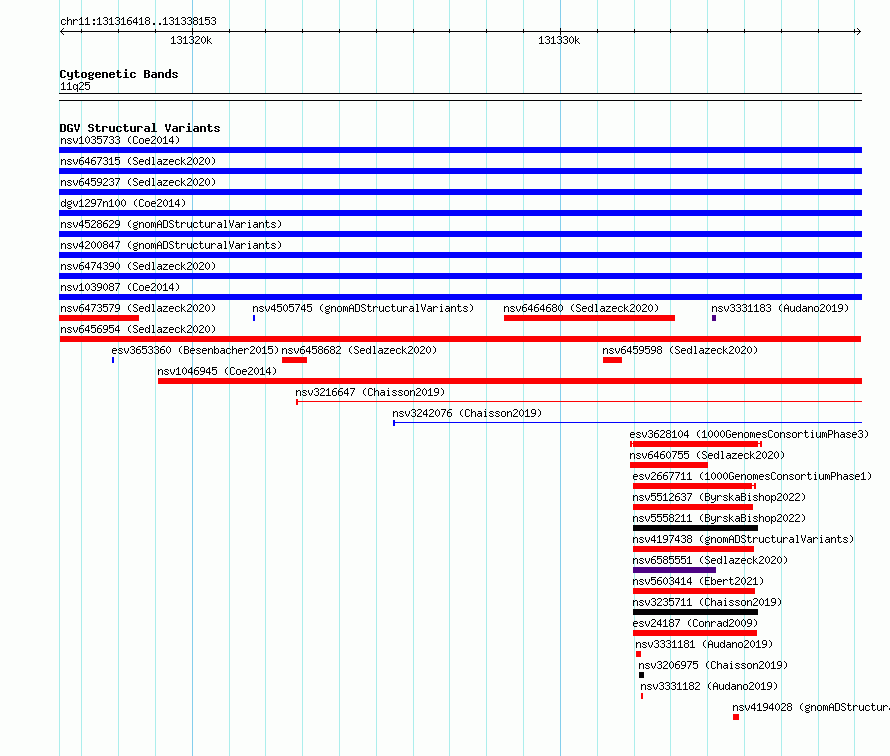Click nsv6459237 (Sedlazeck2020) label
This screenshot has width=890, height=756.
tap(138, 182)
